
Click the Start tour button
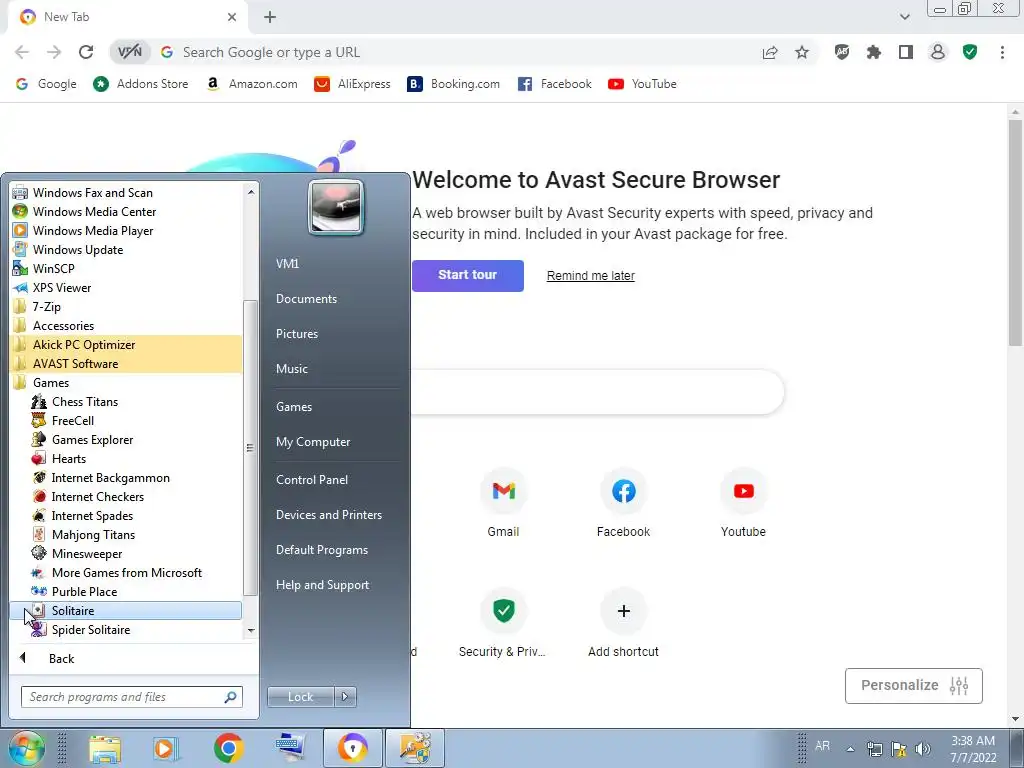pos(468,276)
